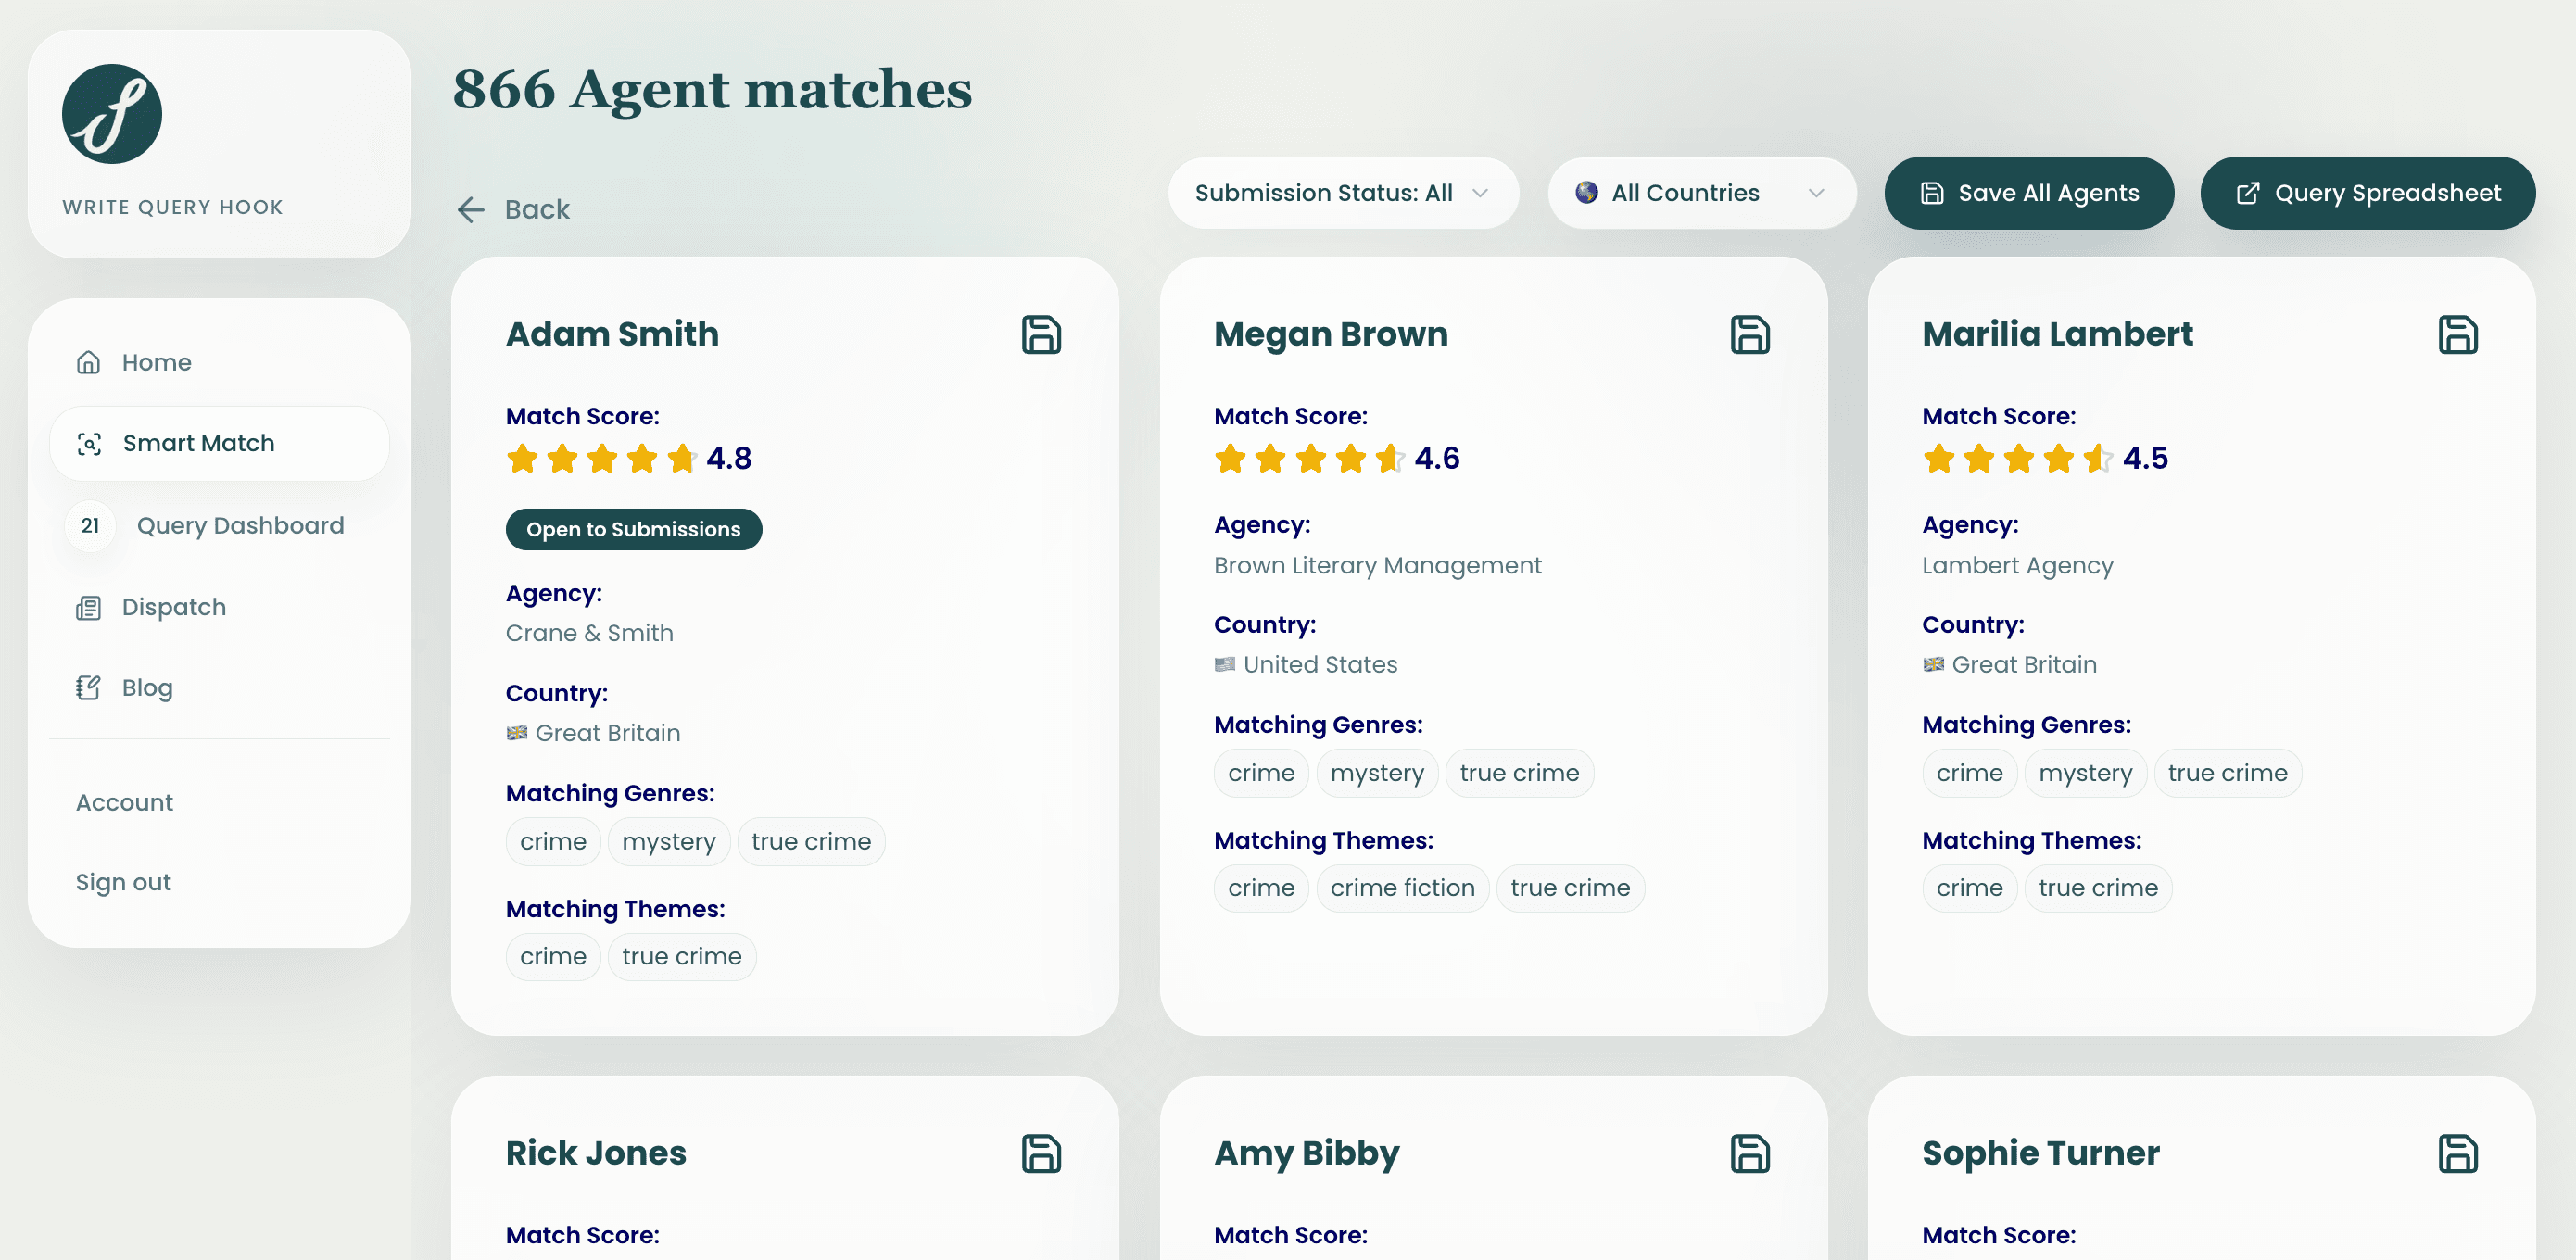2576x1260 pixels.
Task: Click the Dispatch icon in sidebar
Action: pos(89,607)
